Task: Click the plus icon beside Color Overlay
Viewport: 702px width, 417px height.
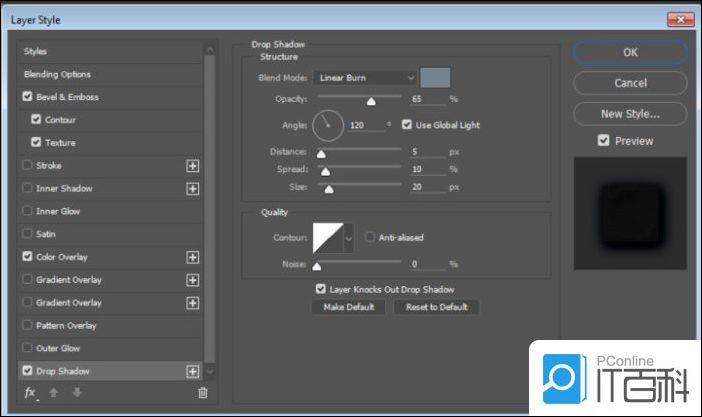Action: [x=193, y=257]
